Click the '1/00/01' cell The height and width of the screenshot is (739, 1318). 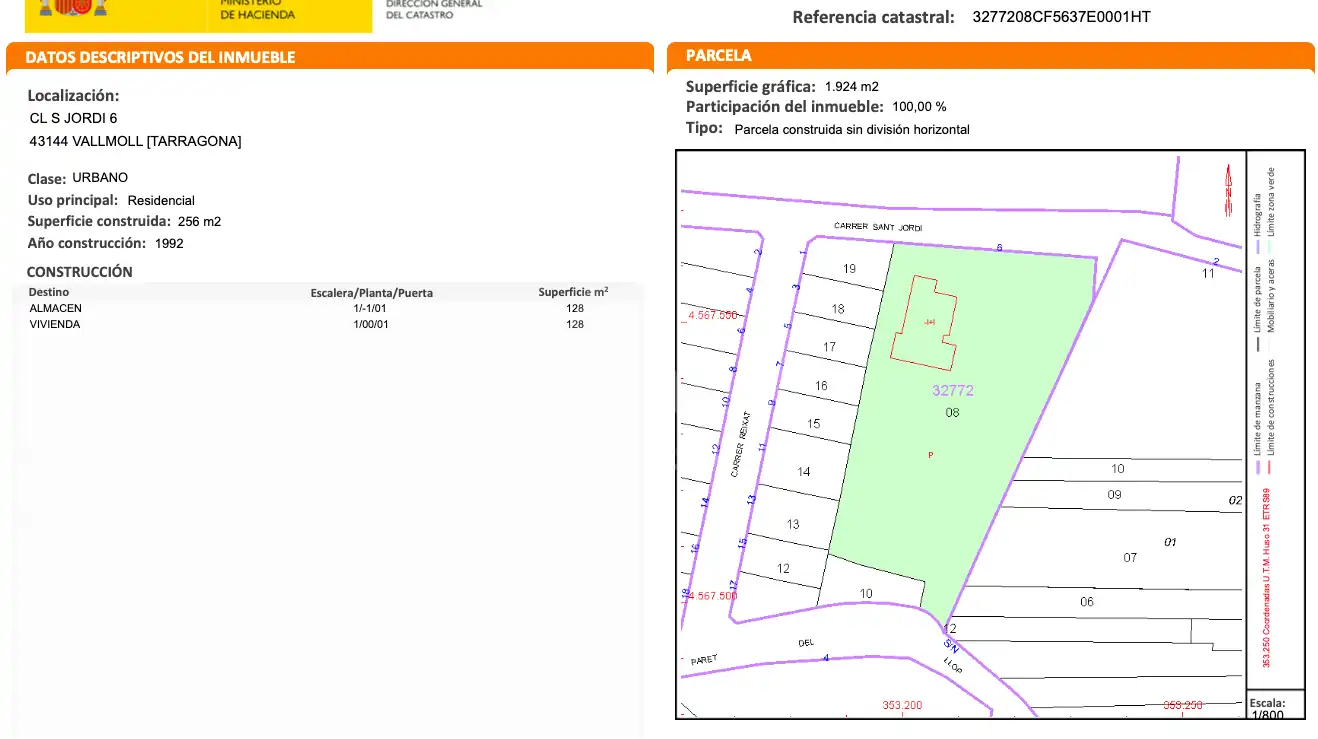pyautogui.click(x=370, y=324)
